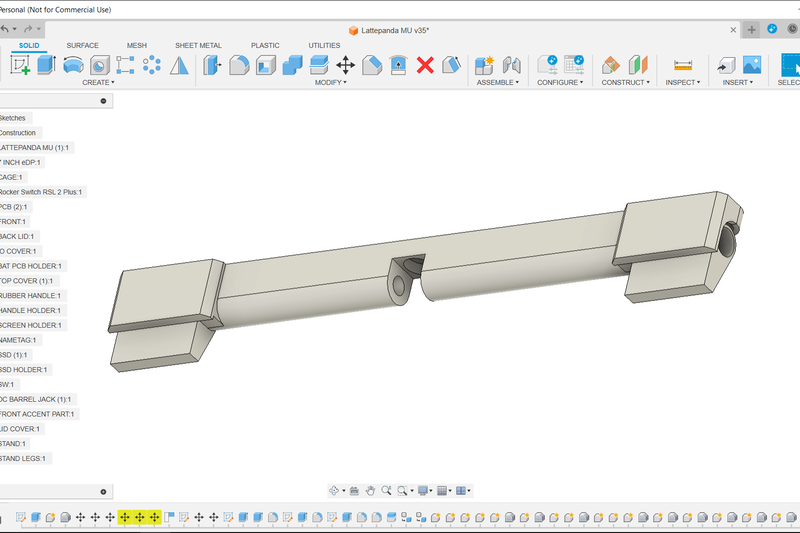Viewport: 800px width, 533px height.
Task: Select the Hole tool
Action: [x=100, y=65]
